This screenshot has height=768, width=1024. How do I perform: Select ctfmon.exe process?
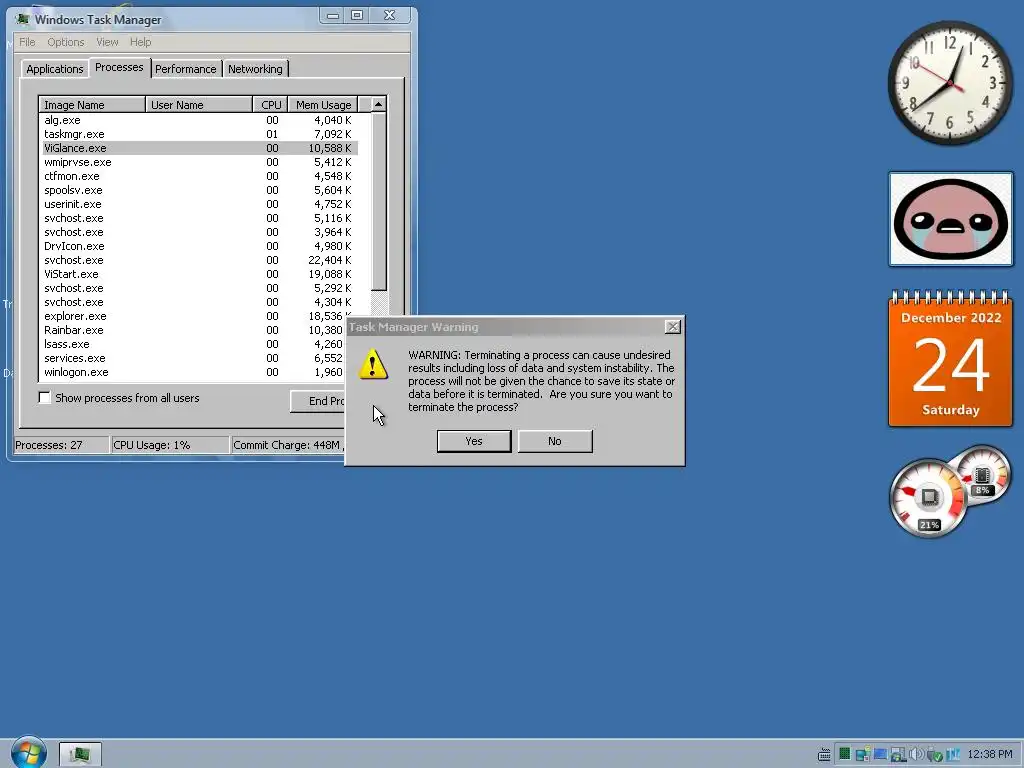tap(199, 176)
